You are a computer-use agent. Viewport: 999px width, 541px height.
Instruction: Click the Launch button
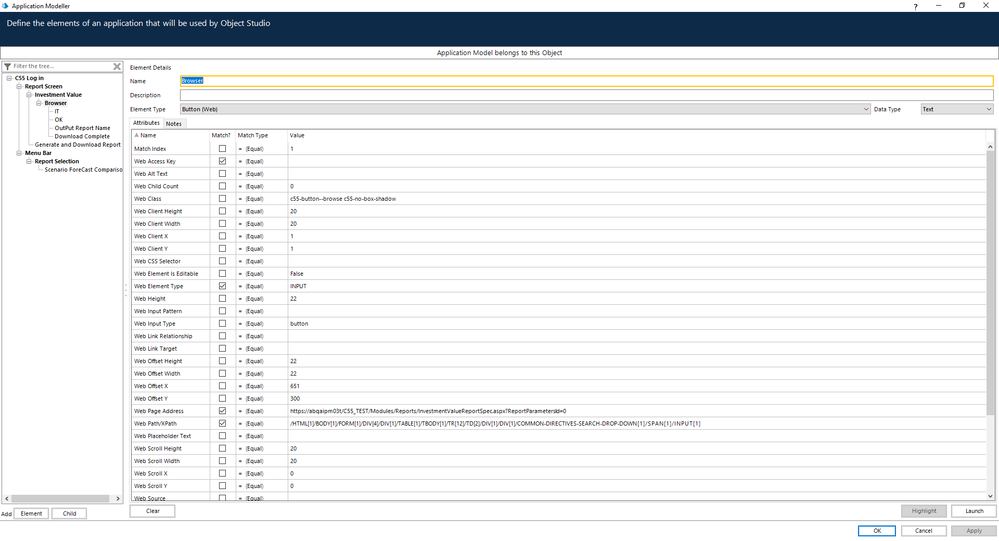[x=974, y=511]
